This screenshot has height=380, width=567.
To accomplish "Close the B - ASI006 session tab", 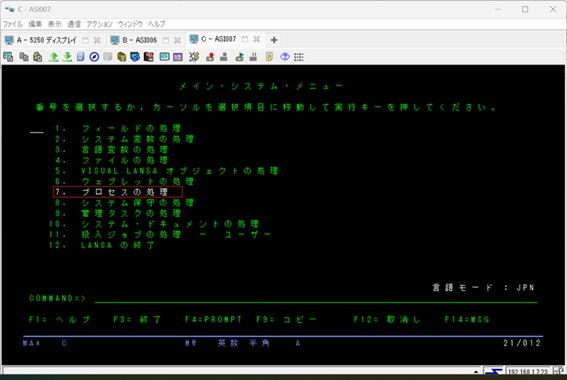I will (x=177, y=40).
